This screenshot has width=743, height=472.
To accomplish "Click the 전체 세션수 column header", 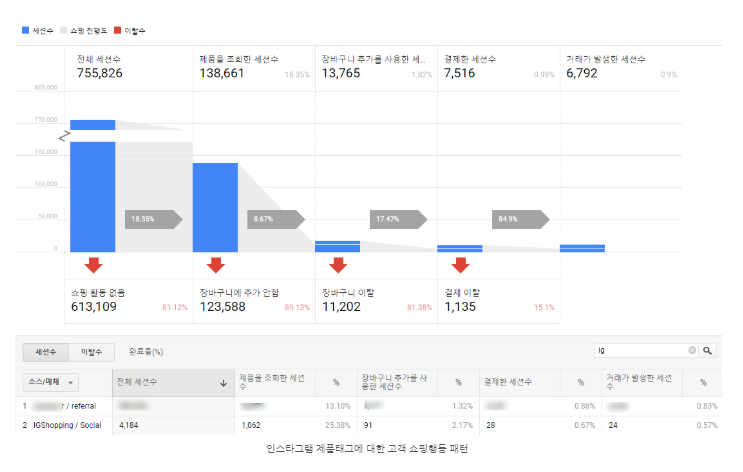I will (x=173, y=382).
